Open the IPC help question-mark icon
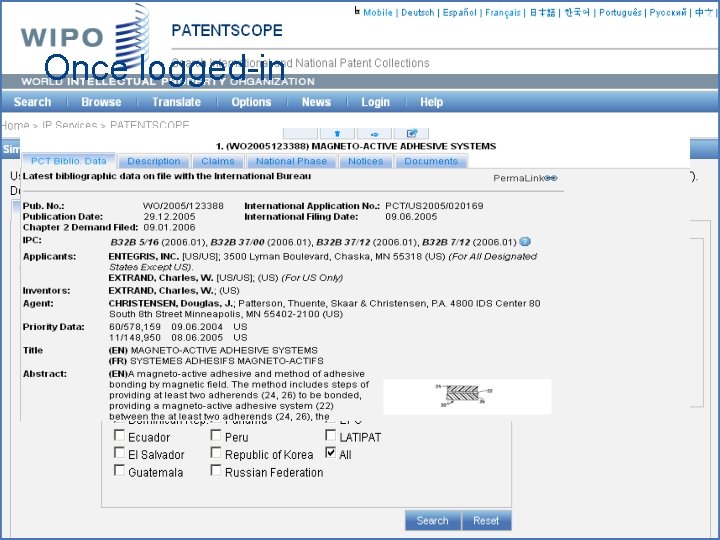720x540 pixels. [525, 242]
